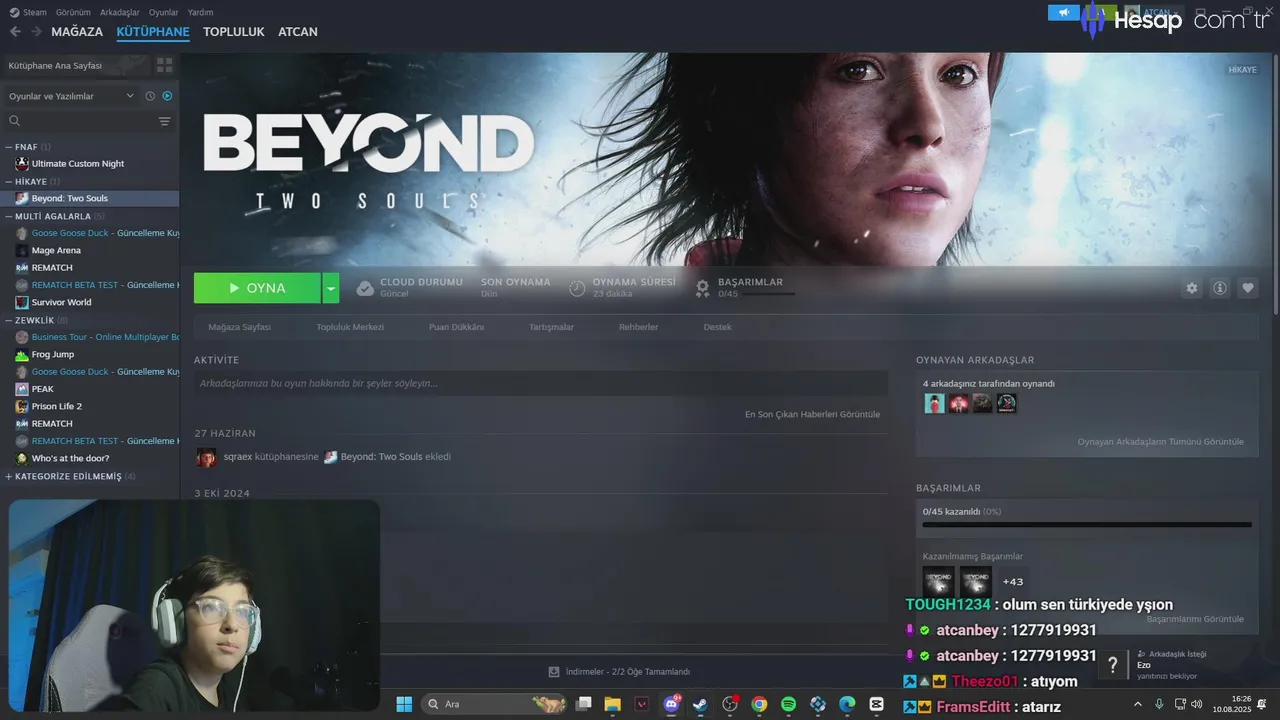Show game info icon
This screenshot has height=720, width=1280.
pyautogui.click(x=1220, y=288)
